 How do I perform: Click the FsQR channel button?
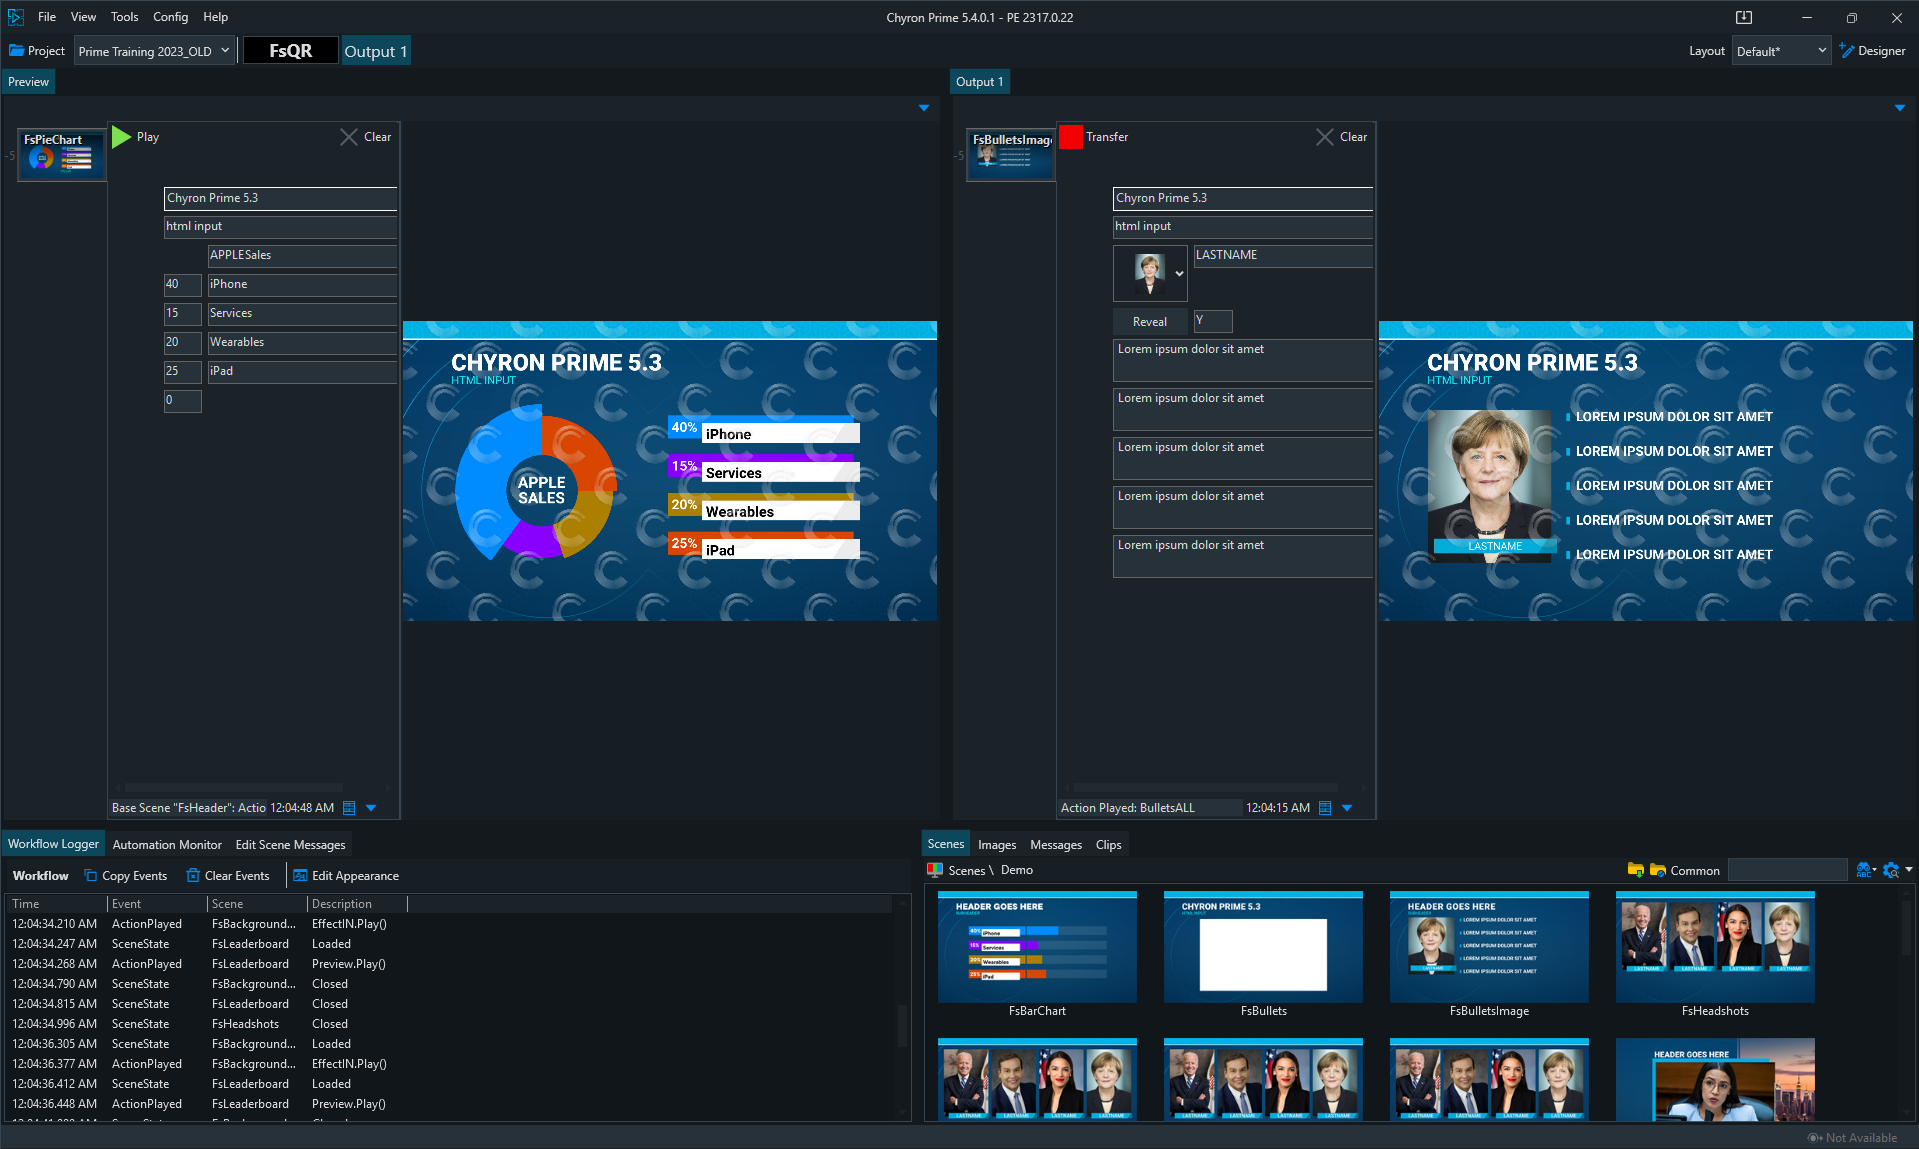click(x=290, y=51)
